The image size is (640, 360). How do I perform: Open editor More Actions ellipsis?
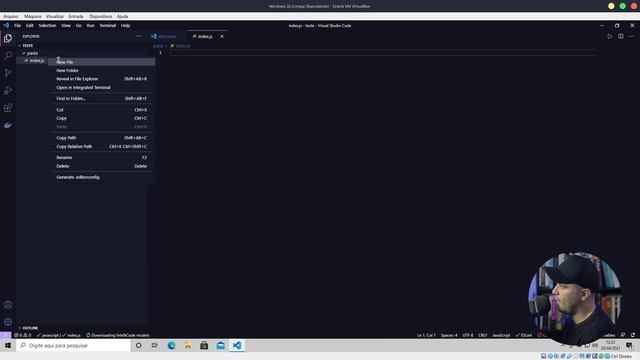tap(631, 36)
